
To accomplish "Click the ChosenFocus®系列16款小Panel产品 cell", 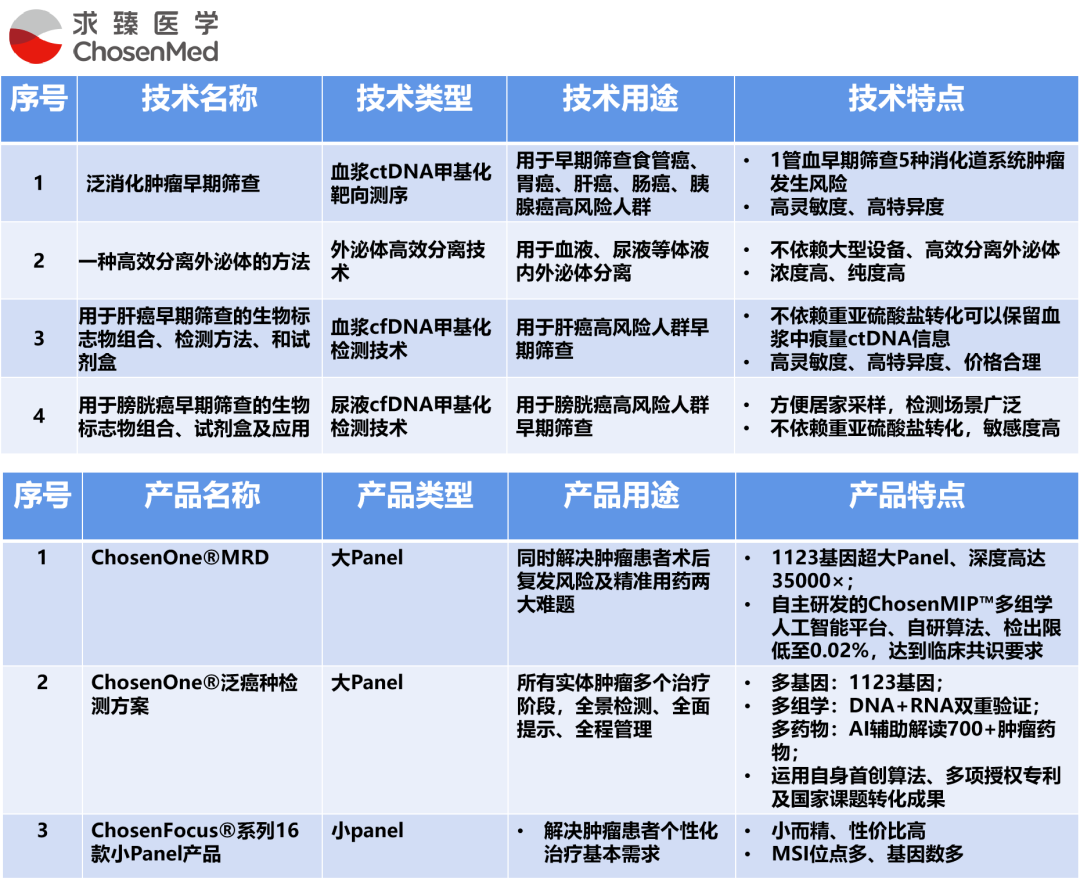I will pos(195,842).
